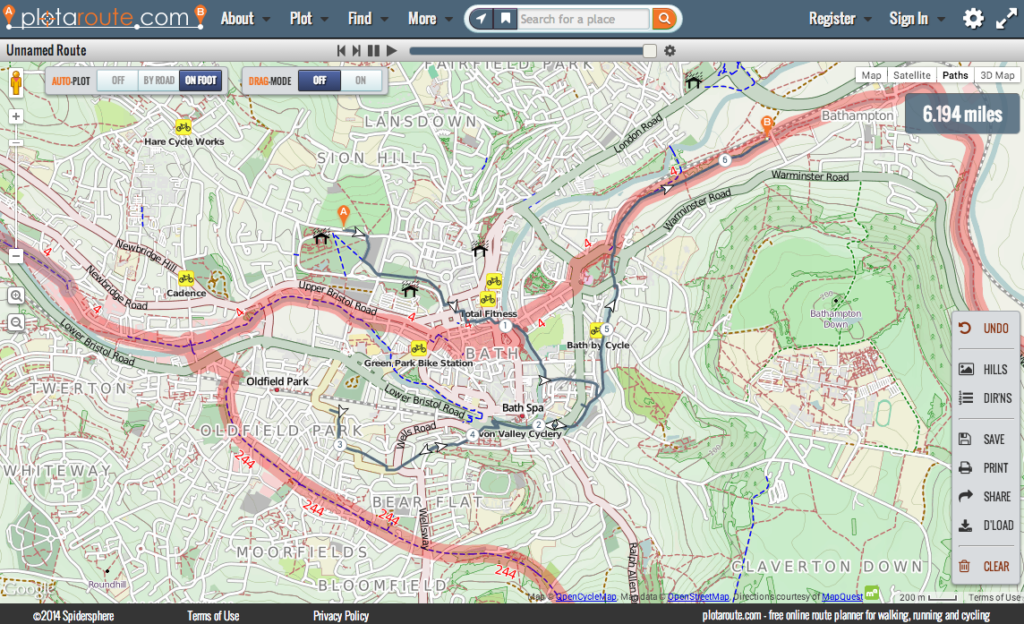Click the Hare Cycle Works bike shop icon
The width and height of the screenshot is (1024, 624).
tap(184, 127)
